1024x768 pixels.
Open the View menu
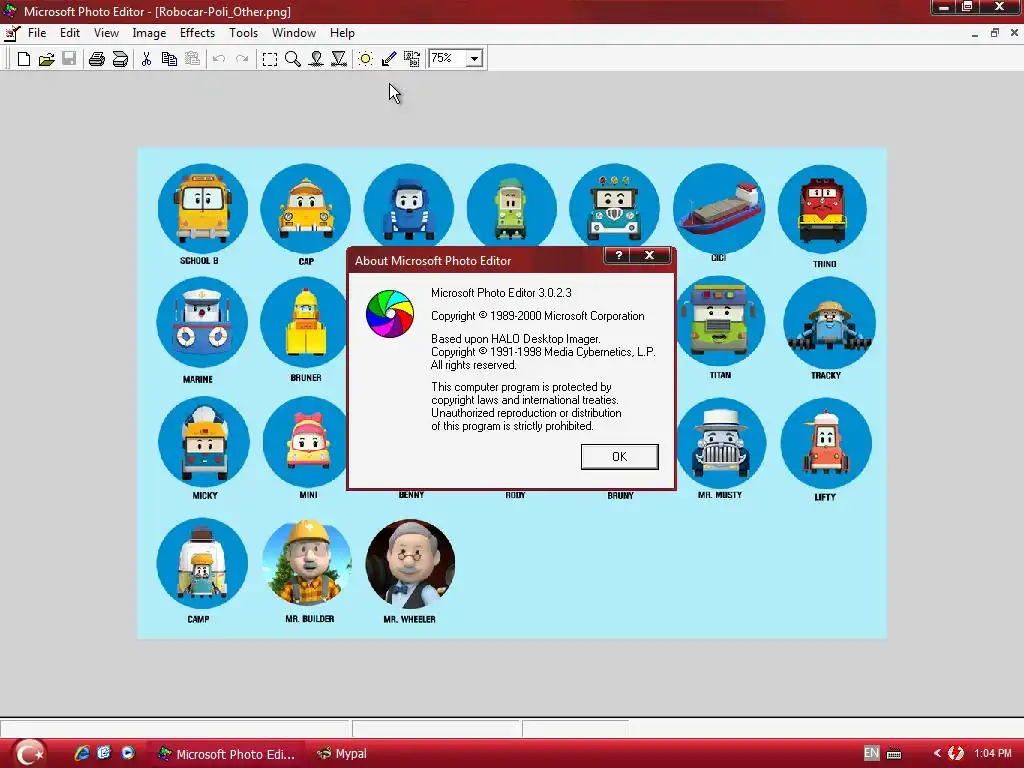tap(106, 33)
